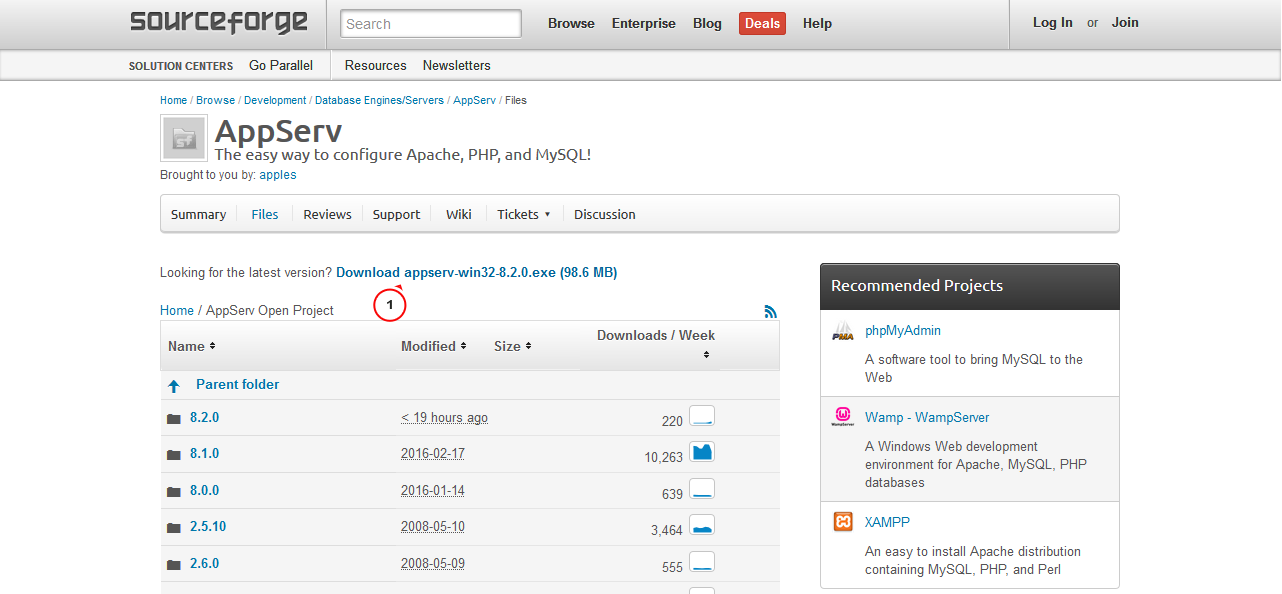Click Log In link

(1053, 22)
